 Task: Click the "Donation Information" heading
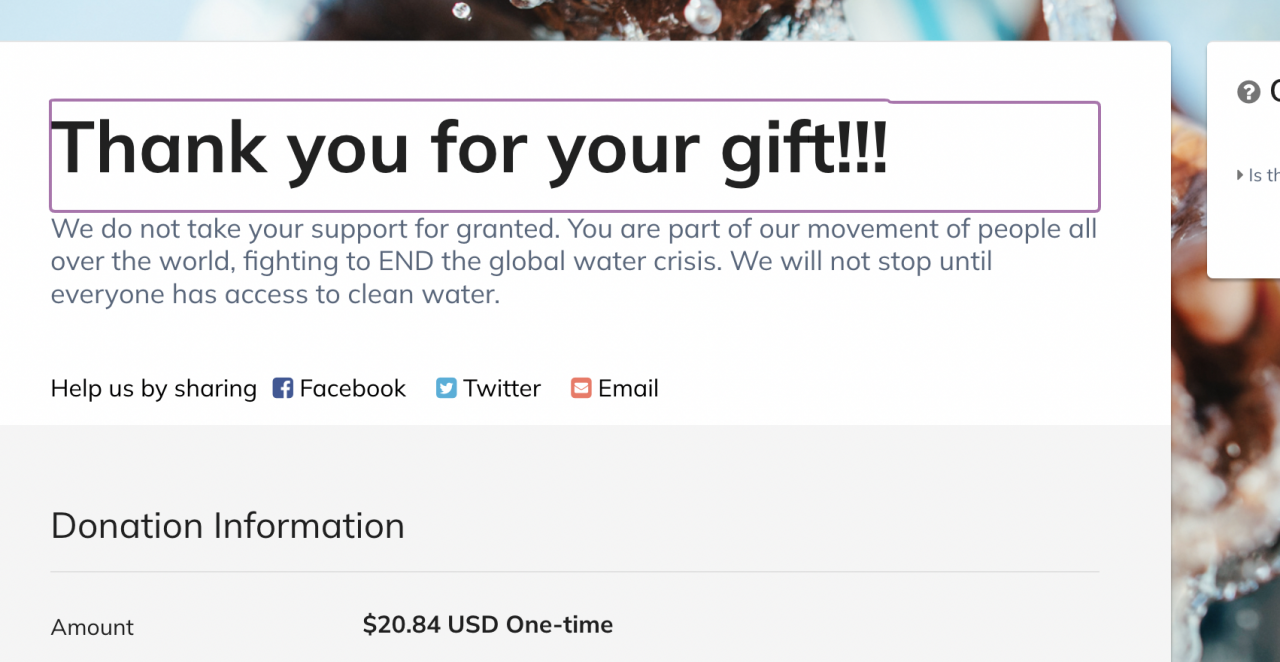point(228,525)
